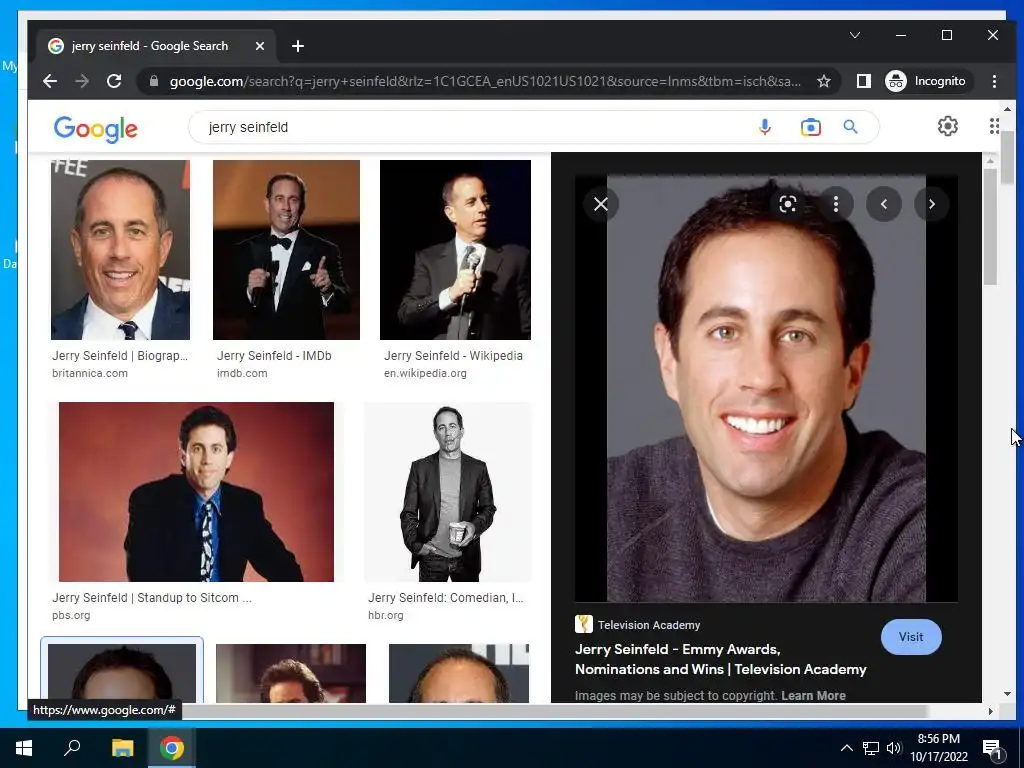Open File Explorer from the taskbar
Viewport: 1024px width, 768px height.
pyautogui.click(x=122, y=748)
